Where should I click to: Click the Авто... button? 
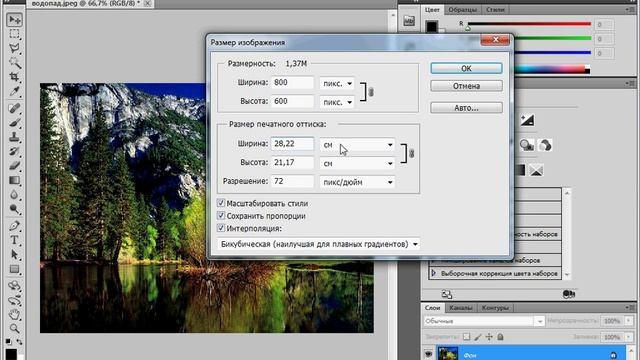coord(466,108)
